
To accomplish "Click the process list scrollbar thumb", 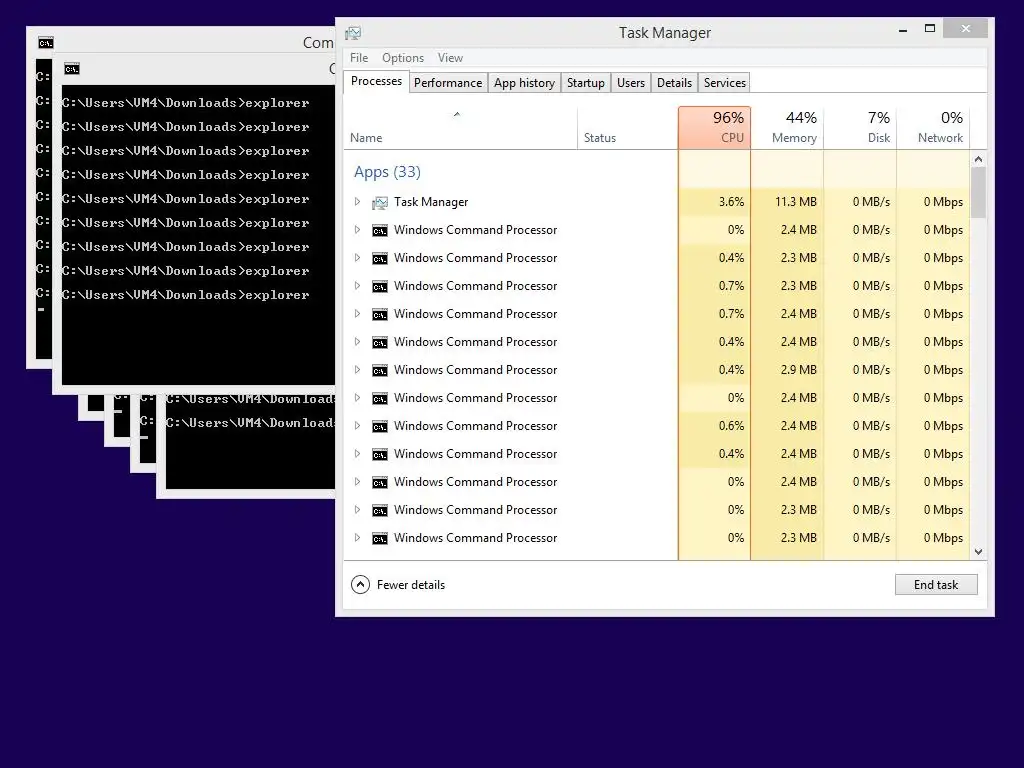I will pos(978,192).
